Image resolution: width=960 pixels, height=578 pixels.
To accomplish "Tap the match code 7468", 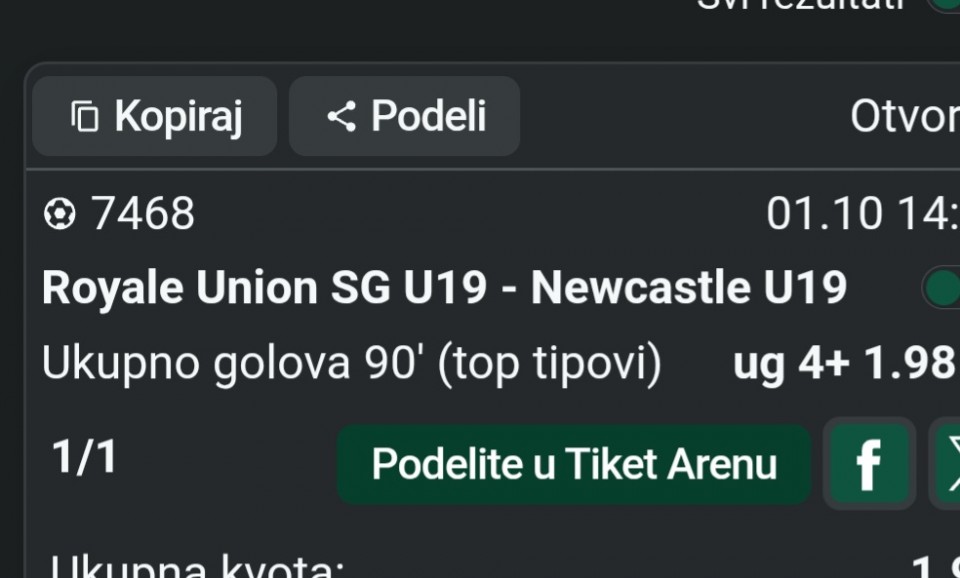I will [x=143, y=214].
